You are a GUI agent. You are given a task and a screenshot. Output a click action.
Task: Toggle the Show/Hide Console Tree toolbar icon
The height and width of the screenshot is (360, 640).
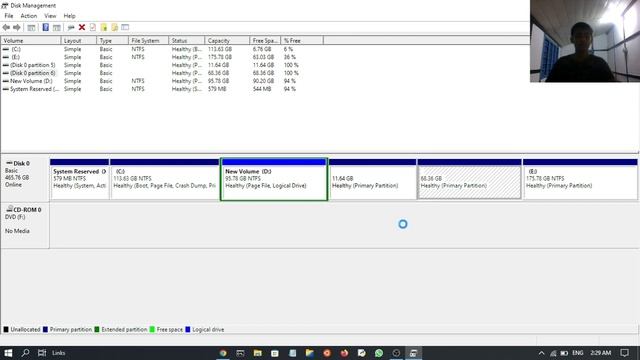[31, 27]
